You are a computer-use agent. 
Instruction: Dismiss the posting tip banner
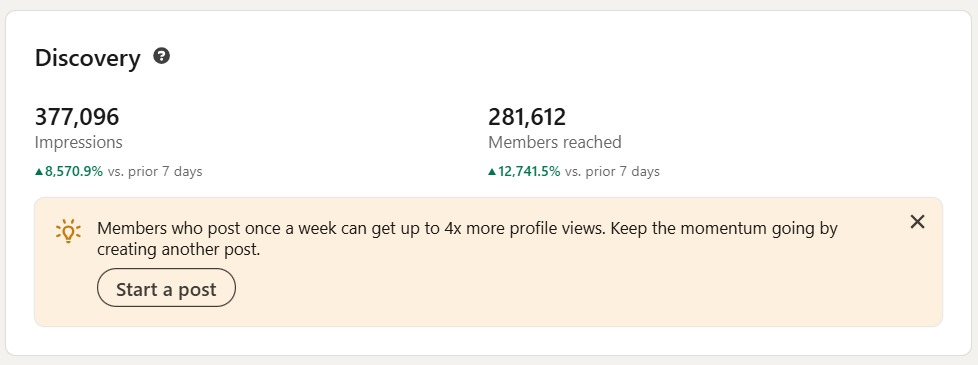pos(917,221)
